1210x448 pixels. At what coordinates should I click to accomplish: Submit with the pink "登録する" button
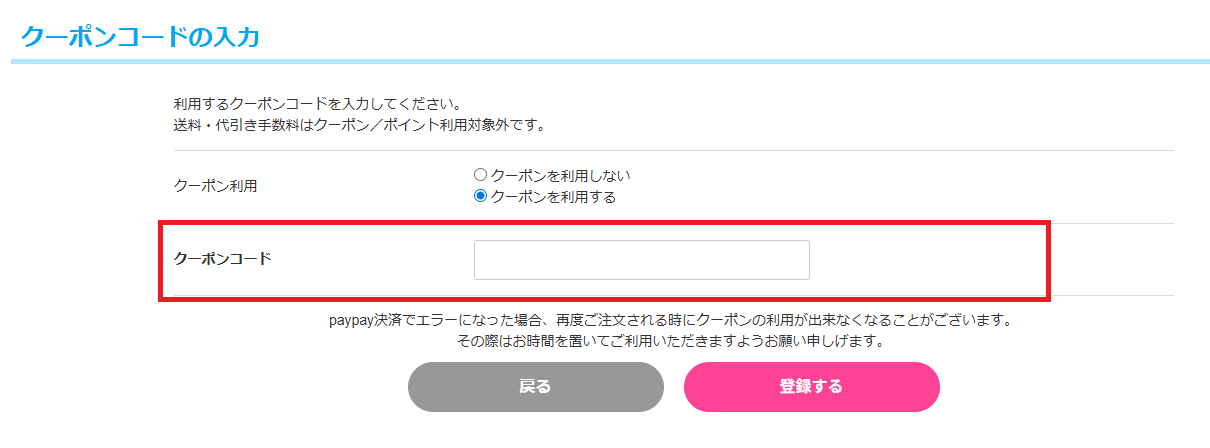click(x=811, y=387)
